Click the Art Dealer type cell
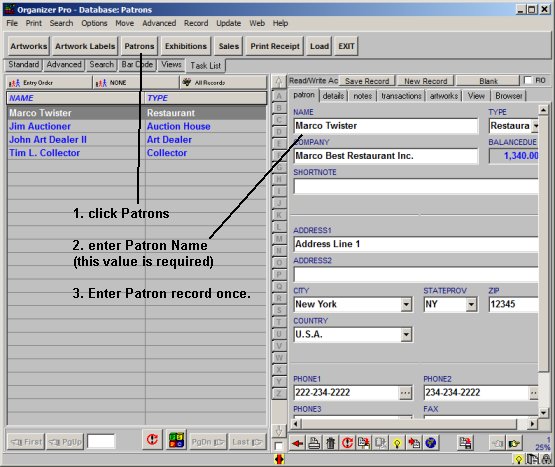The image size is (555, 467). click(205, 139)
